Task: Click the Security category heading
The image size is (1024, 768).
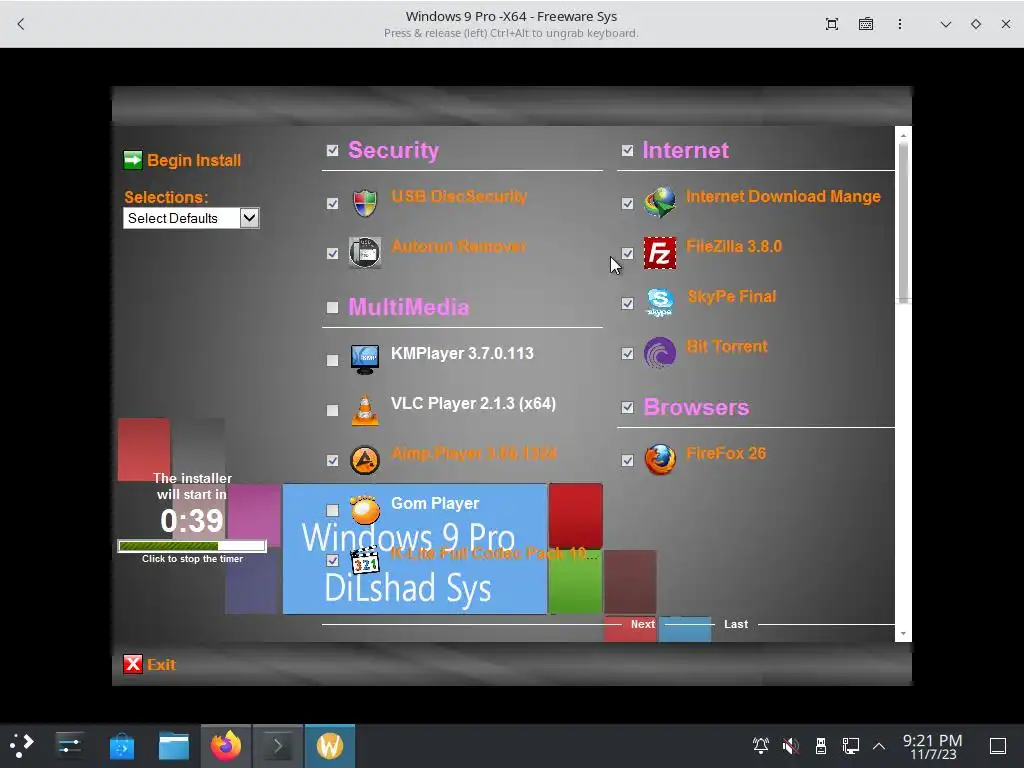Action: click(393, 150)
